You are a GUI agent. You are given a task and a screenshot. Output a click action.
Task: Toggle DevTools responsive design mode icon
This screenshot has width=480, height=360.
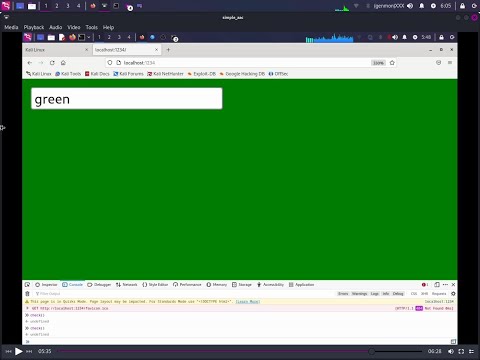(x=437, y=284)
